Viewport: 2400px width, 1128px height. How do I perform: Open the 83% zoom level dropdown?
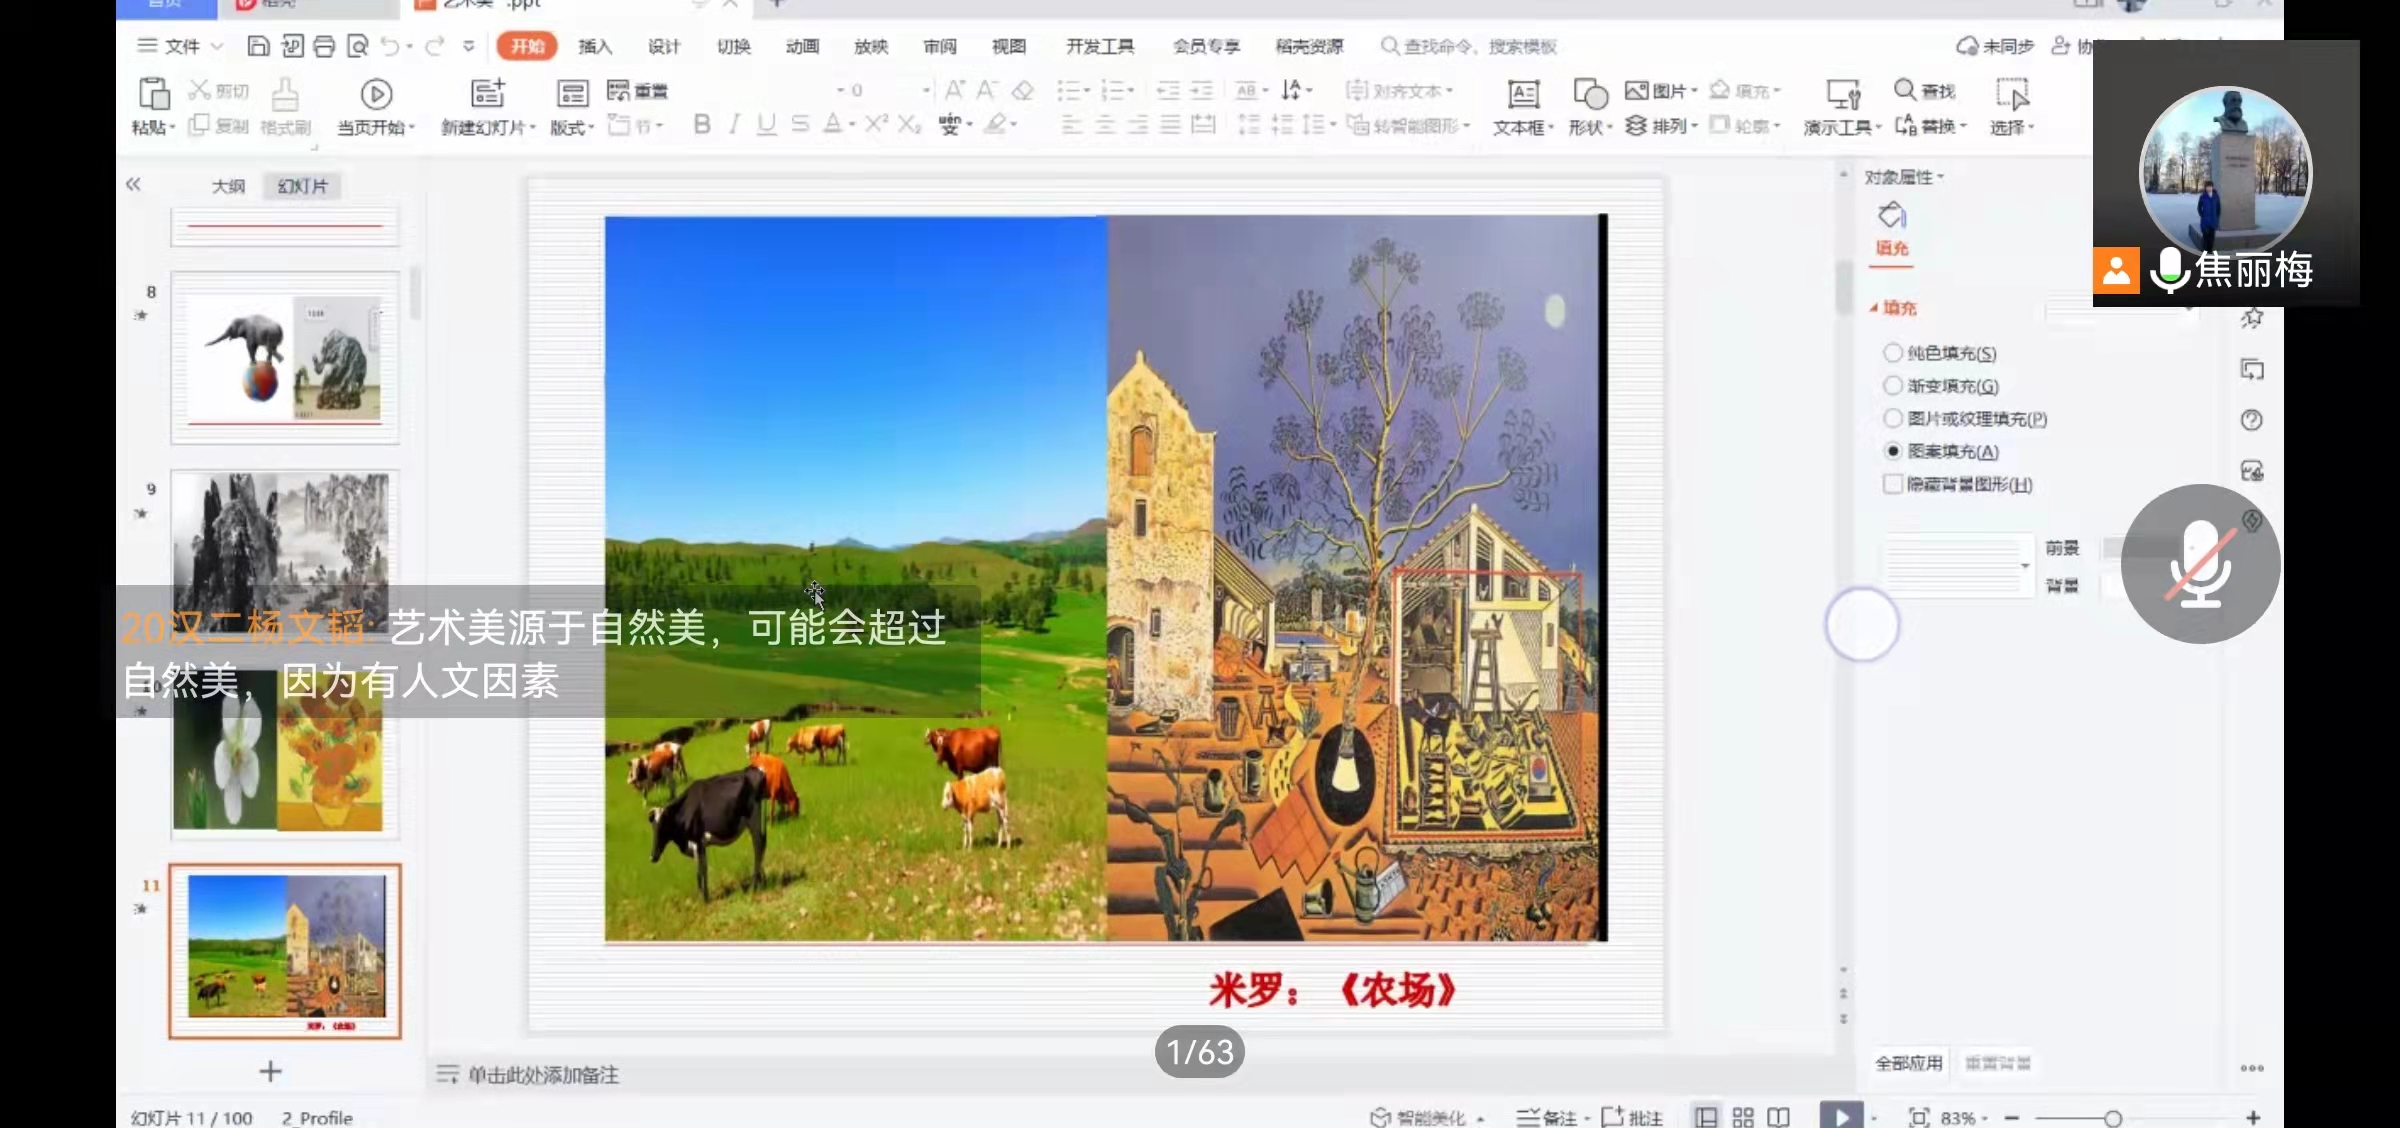tap(1964, 1118)
